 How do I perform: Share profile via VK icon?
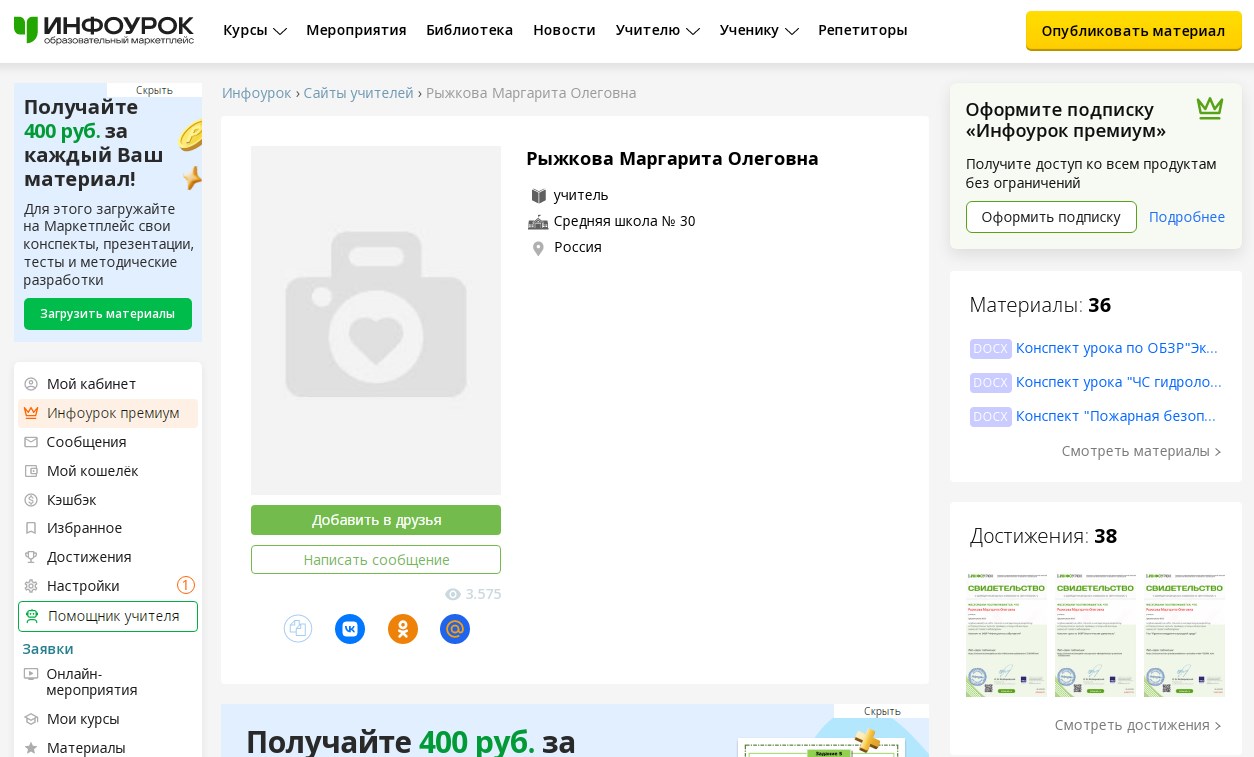[x=350, y=629]
